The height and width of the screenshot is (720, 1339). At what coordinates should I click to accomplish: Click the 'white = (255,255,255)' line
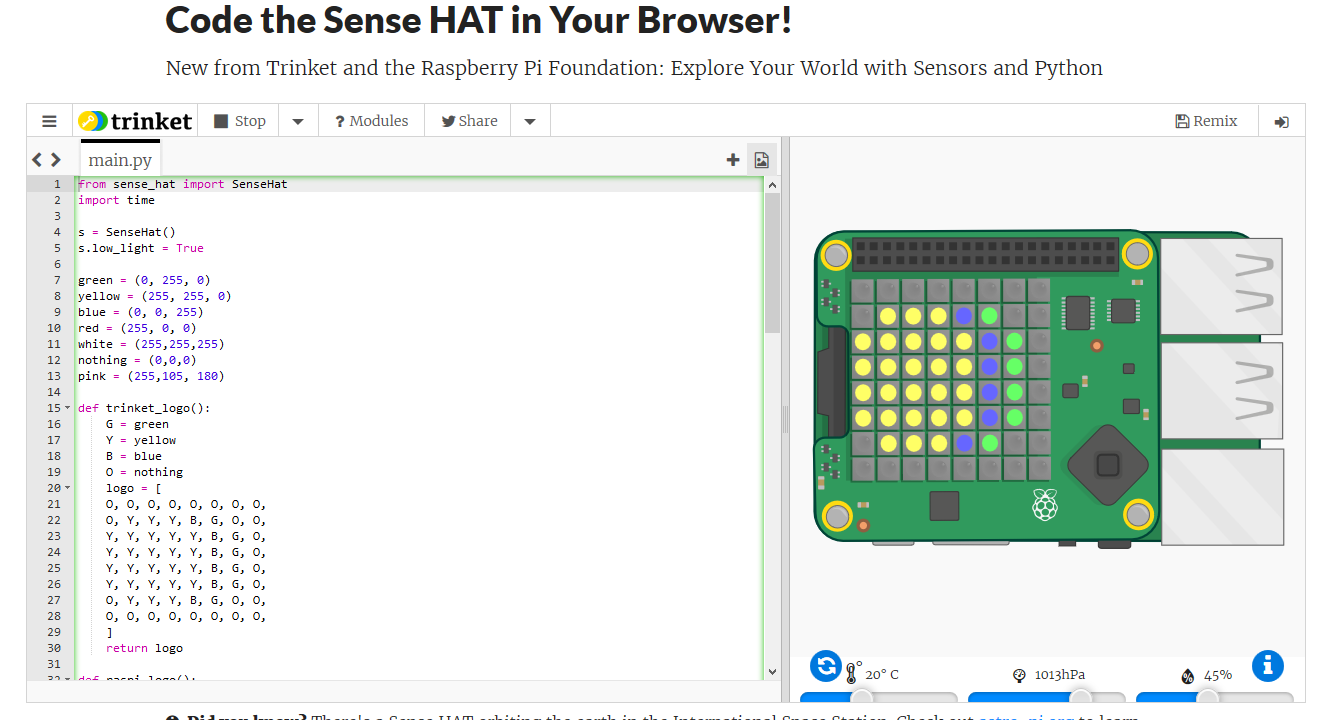point(151,344)
